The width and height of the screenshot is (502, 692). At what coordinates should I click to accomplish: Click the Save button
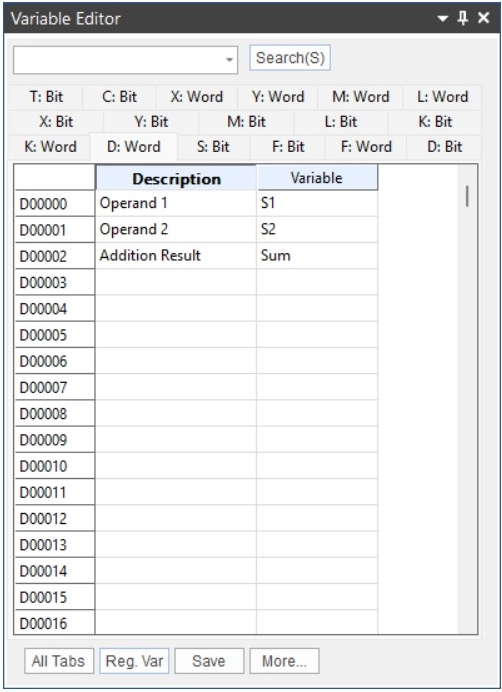pyautogui.click(x=209, y=661)
